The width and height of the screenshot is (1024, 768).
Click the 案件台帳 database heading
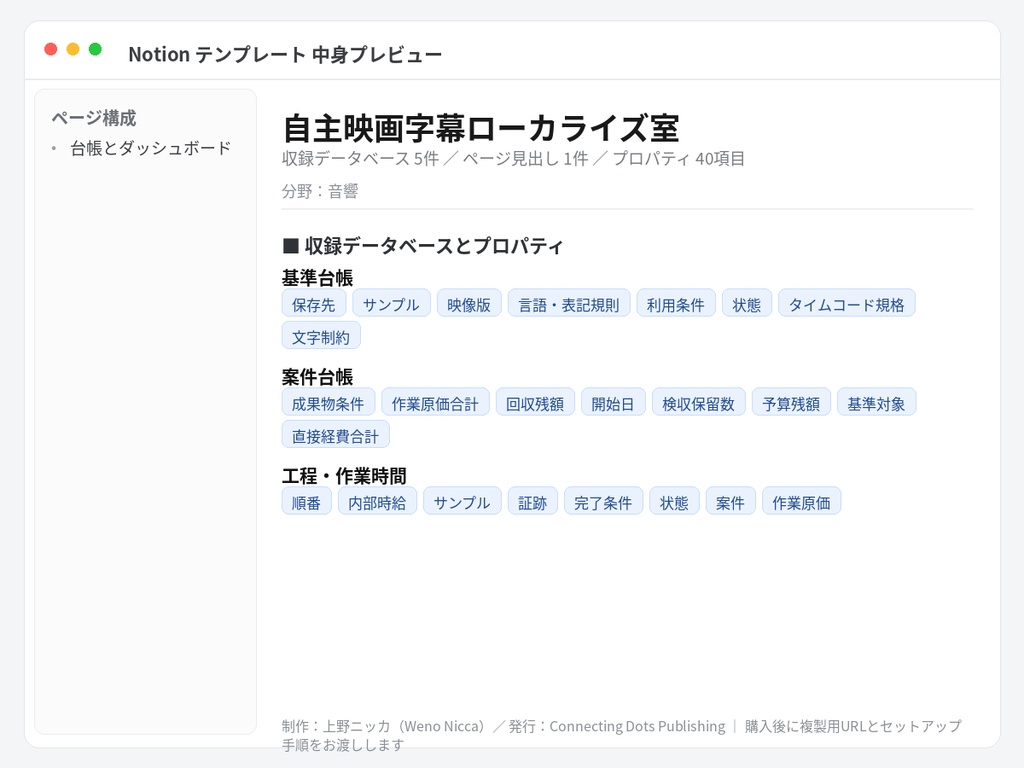point(317,377)
